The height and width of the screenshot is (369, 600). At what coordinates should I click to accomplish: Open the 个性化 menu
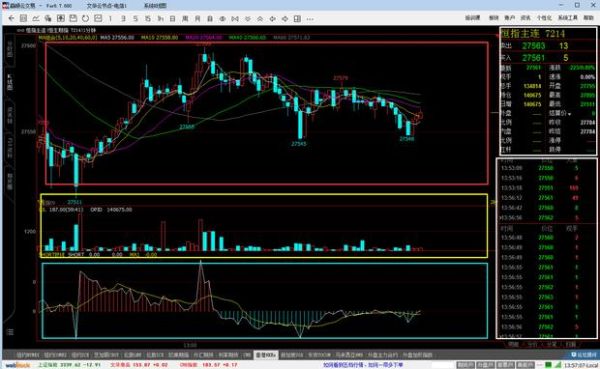point(544,18)
